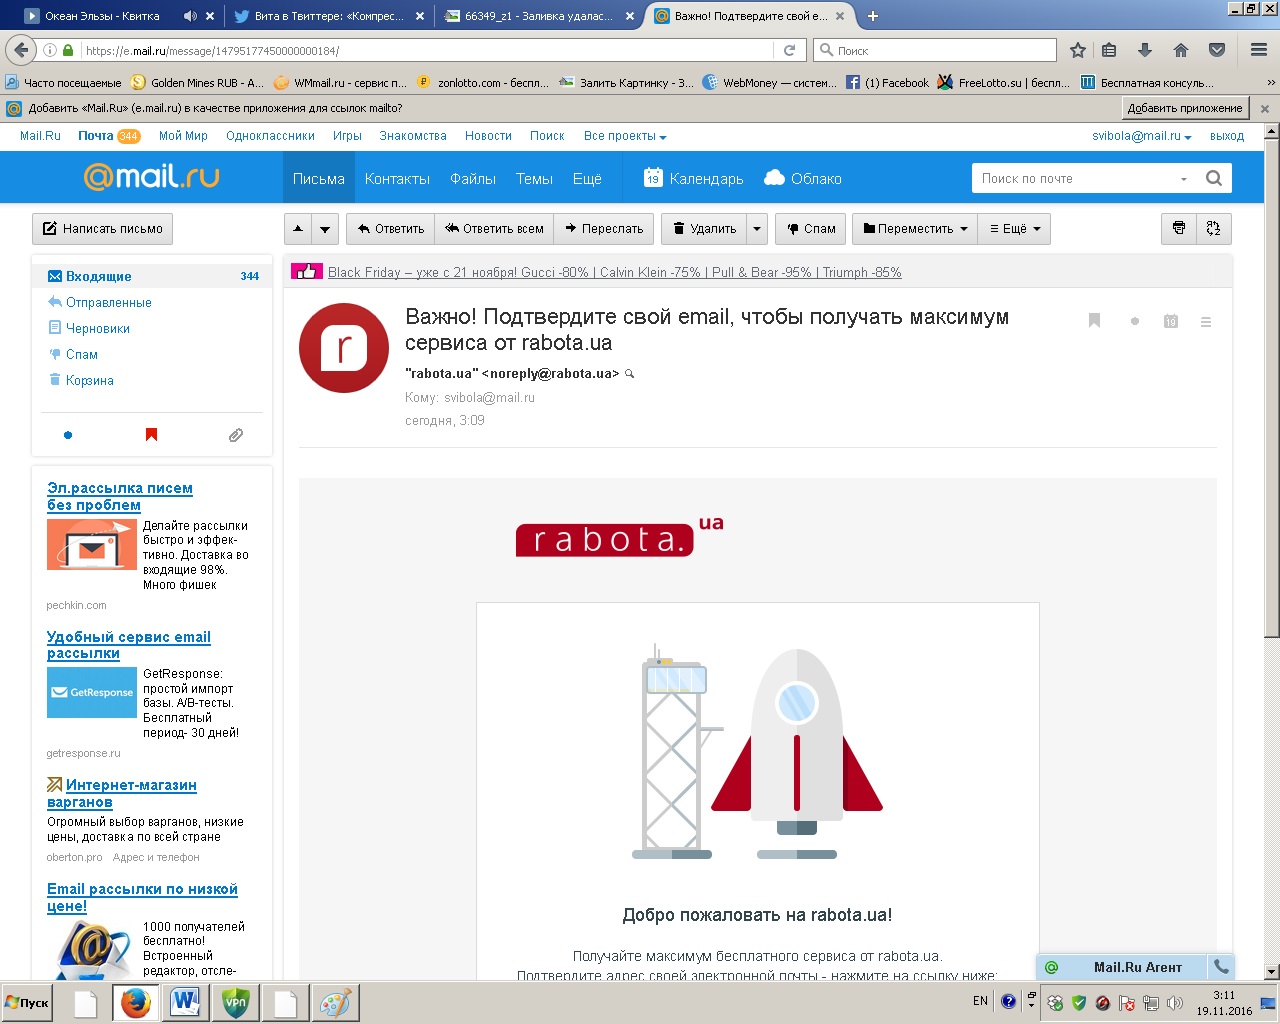
Task: Open the Отправленные folder
Action: pos(109,302)
